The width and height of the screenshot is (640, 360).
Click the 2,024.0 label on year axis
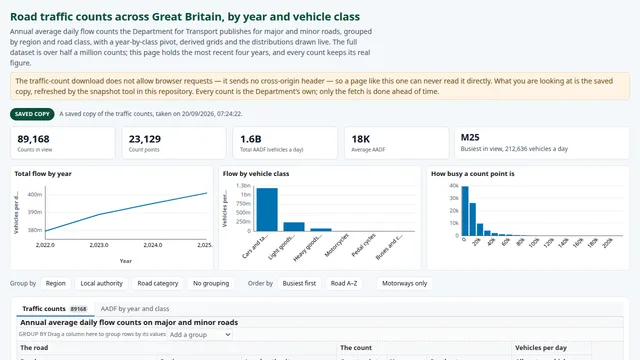click(153, 245)
